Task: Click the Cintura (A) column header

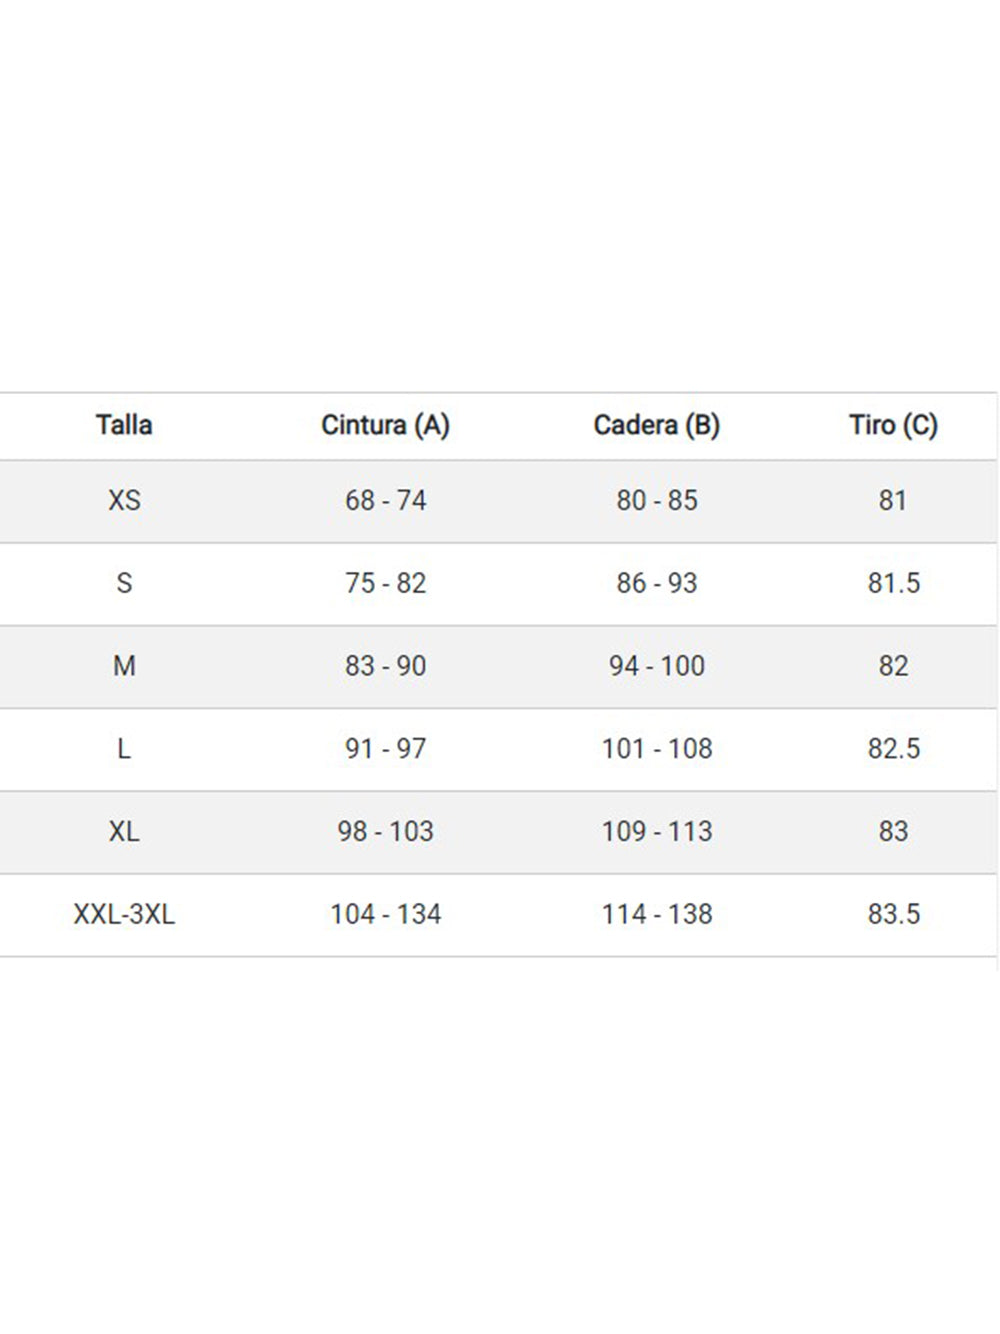Action: [x=385, y=425]
